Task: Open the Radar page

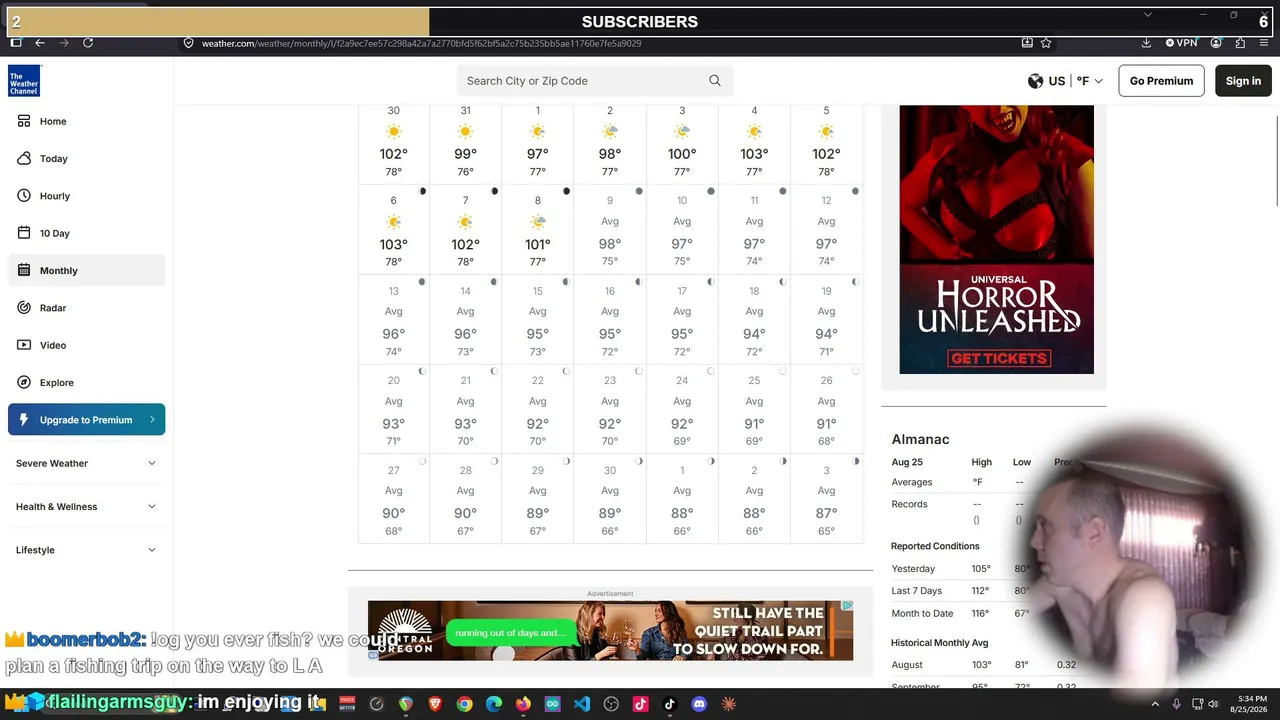Action: [86, 308]
